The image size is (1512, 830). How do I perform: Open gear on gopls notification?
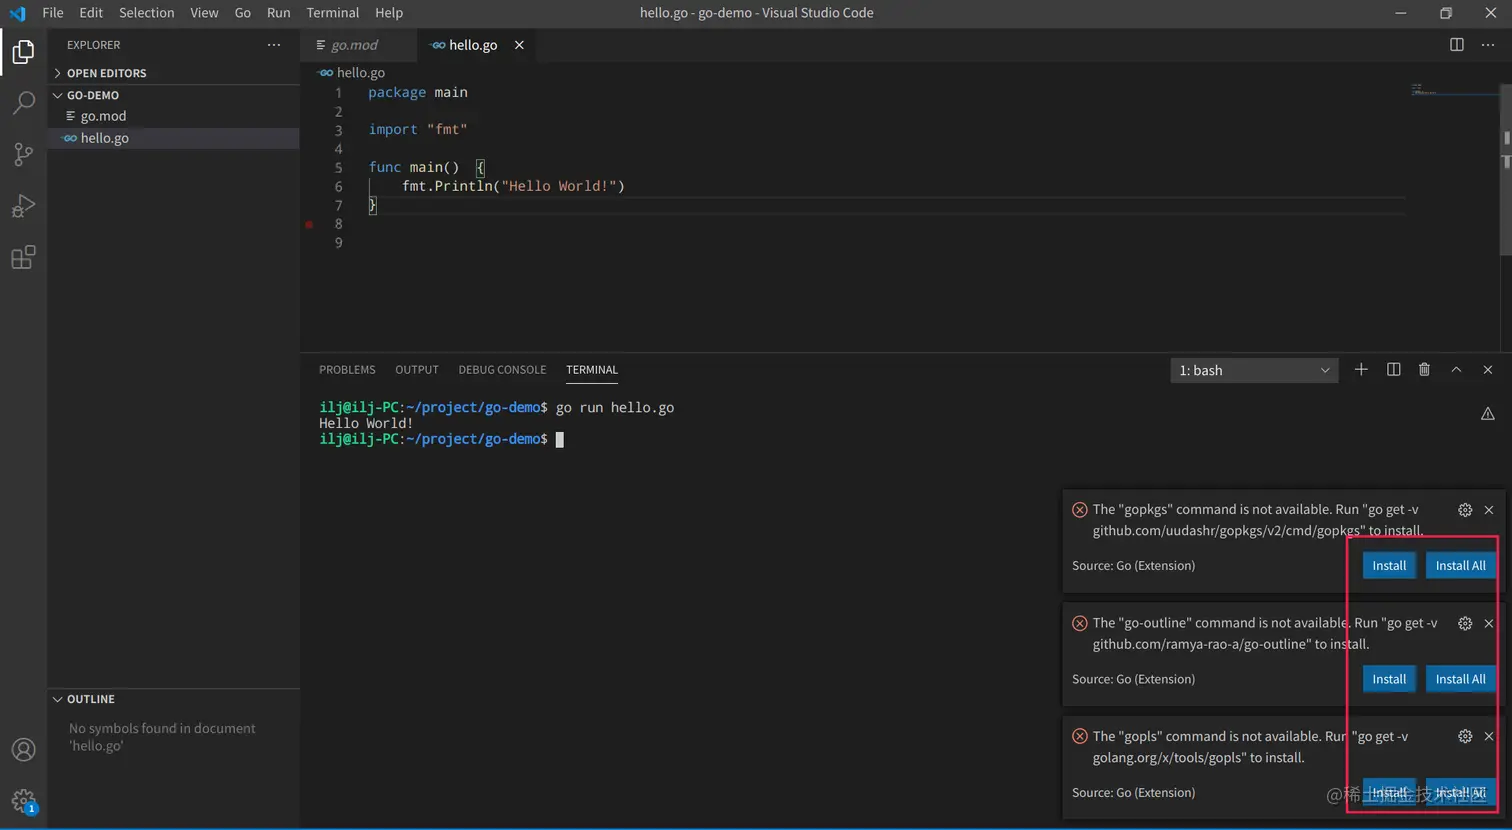tap(1465, 736)
